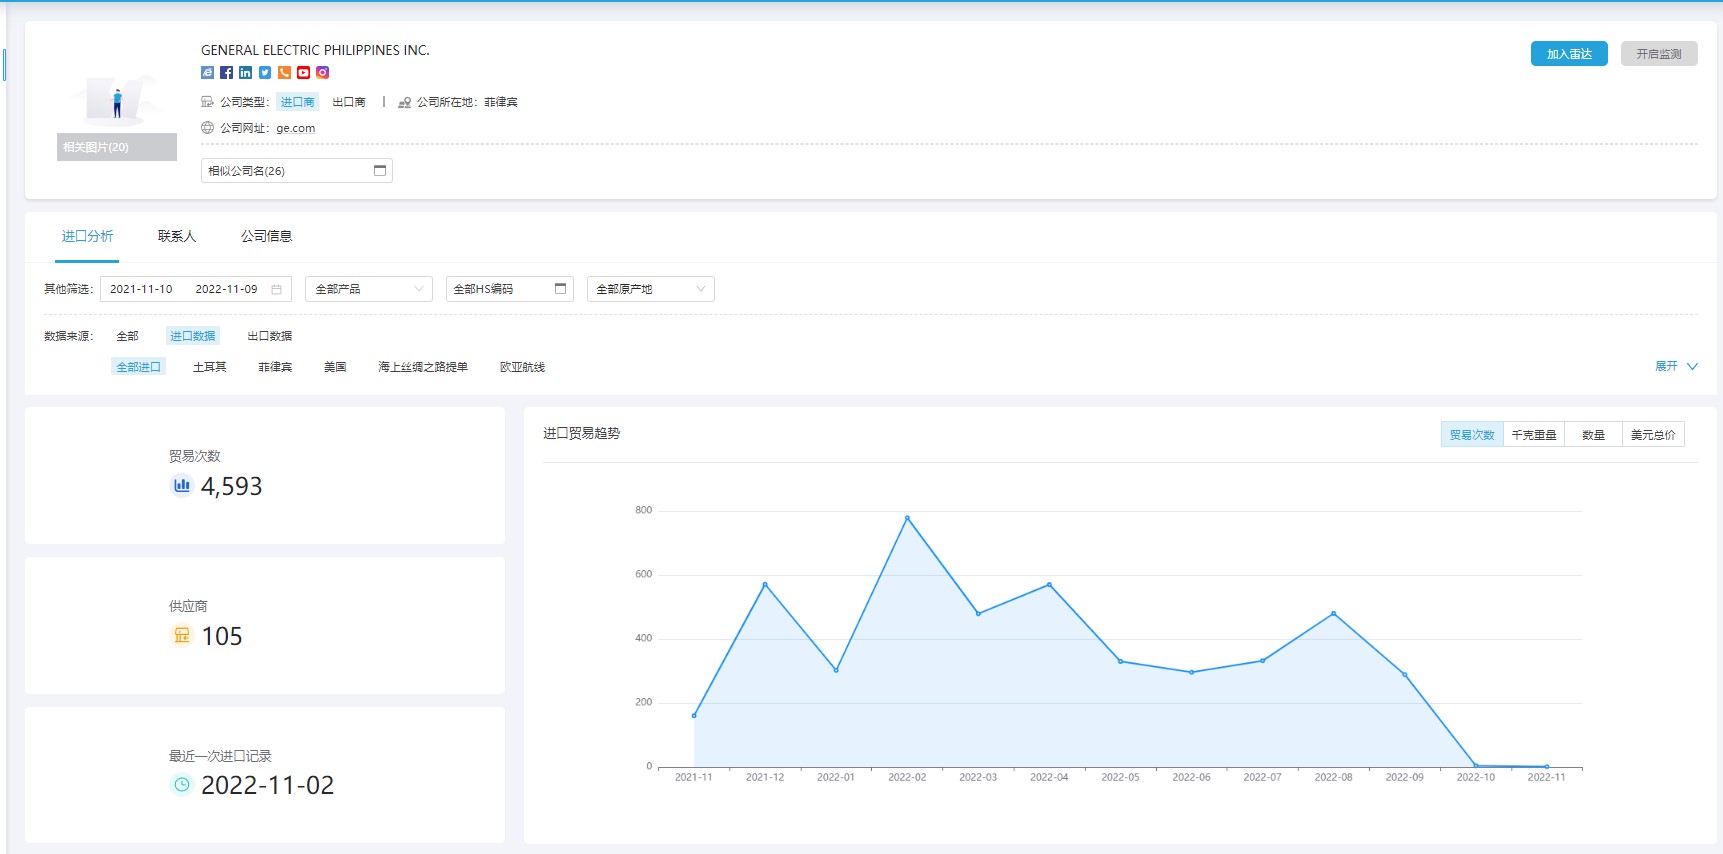The image size is (1723, 854).
Task: Select 全部进口 filter option
Action: click(x=138, y=367)
